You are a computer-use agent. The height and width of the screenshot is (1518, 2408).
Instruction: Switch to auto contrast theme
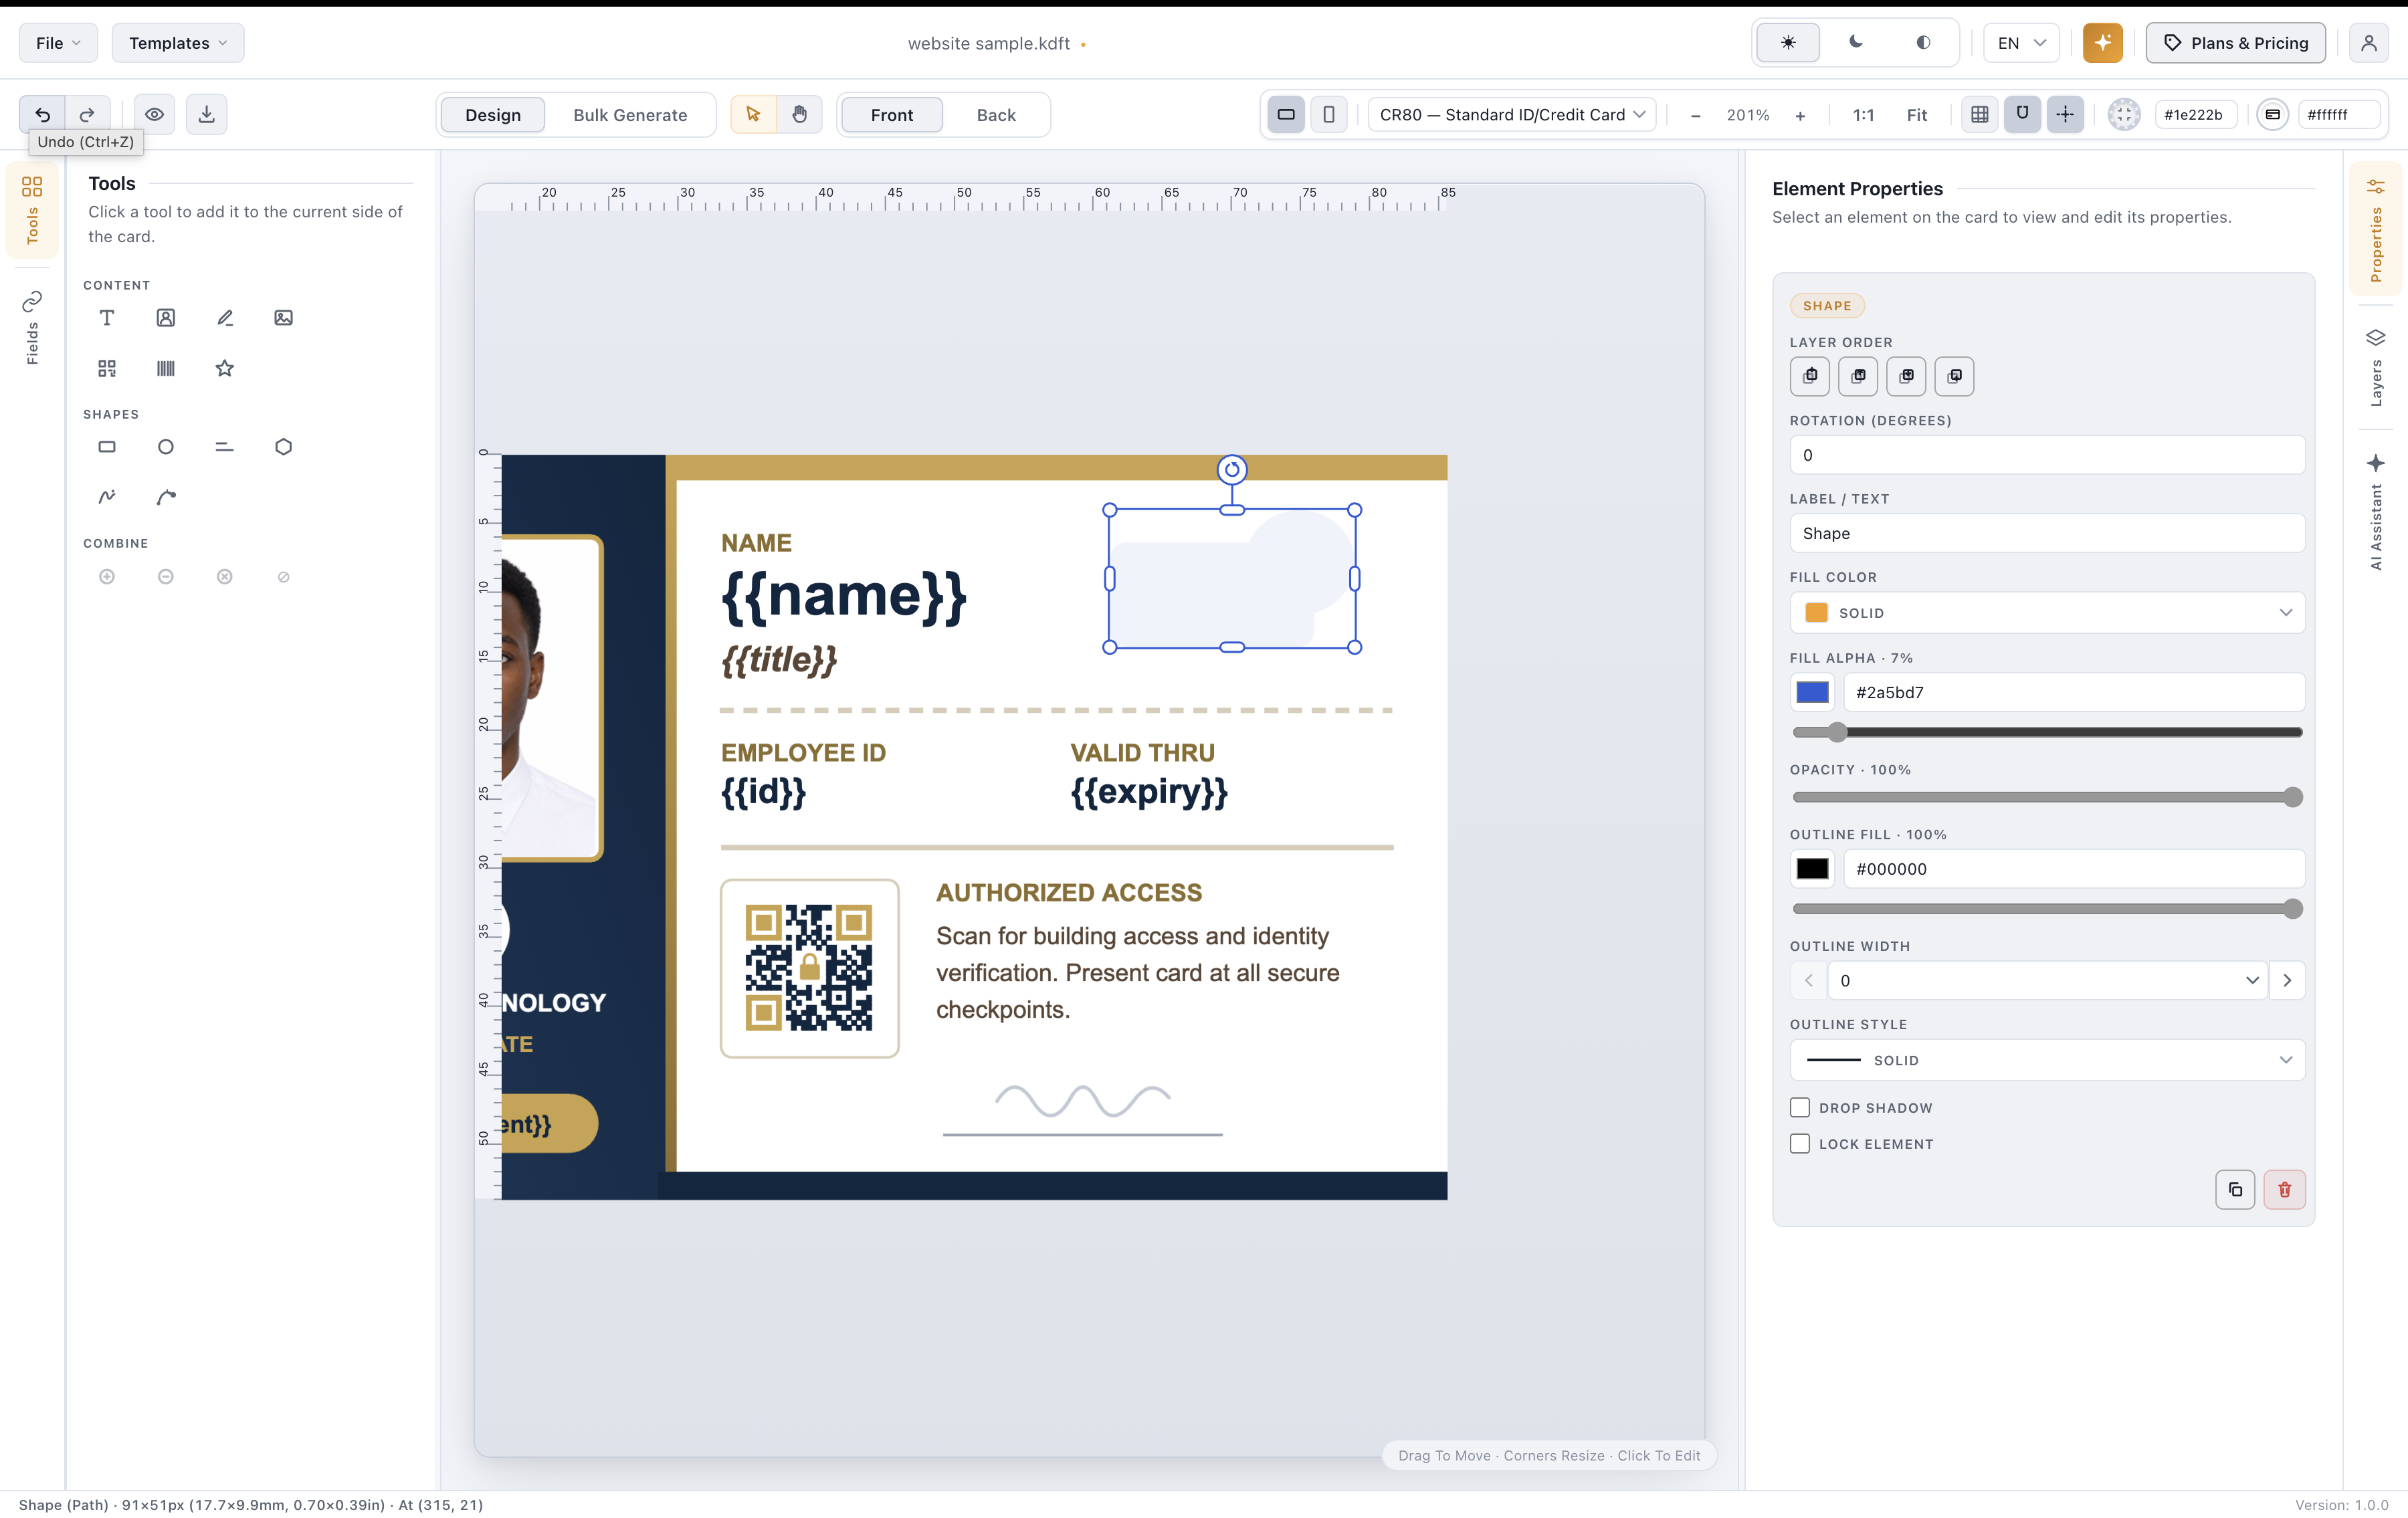click(1923, 43)
